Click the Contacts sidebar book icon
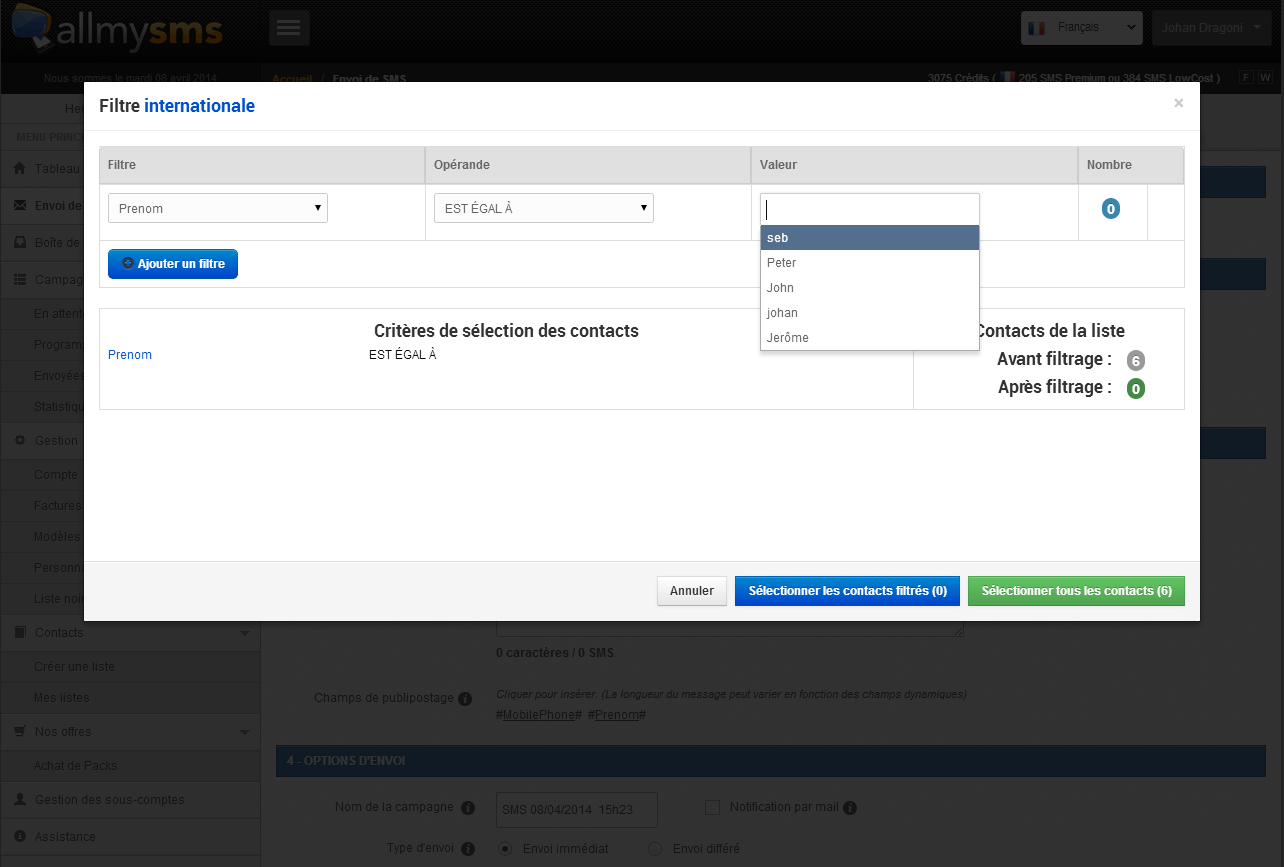Viewport: 1284px width, 867px height. point(20,633)
